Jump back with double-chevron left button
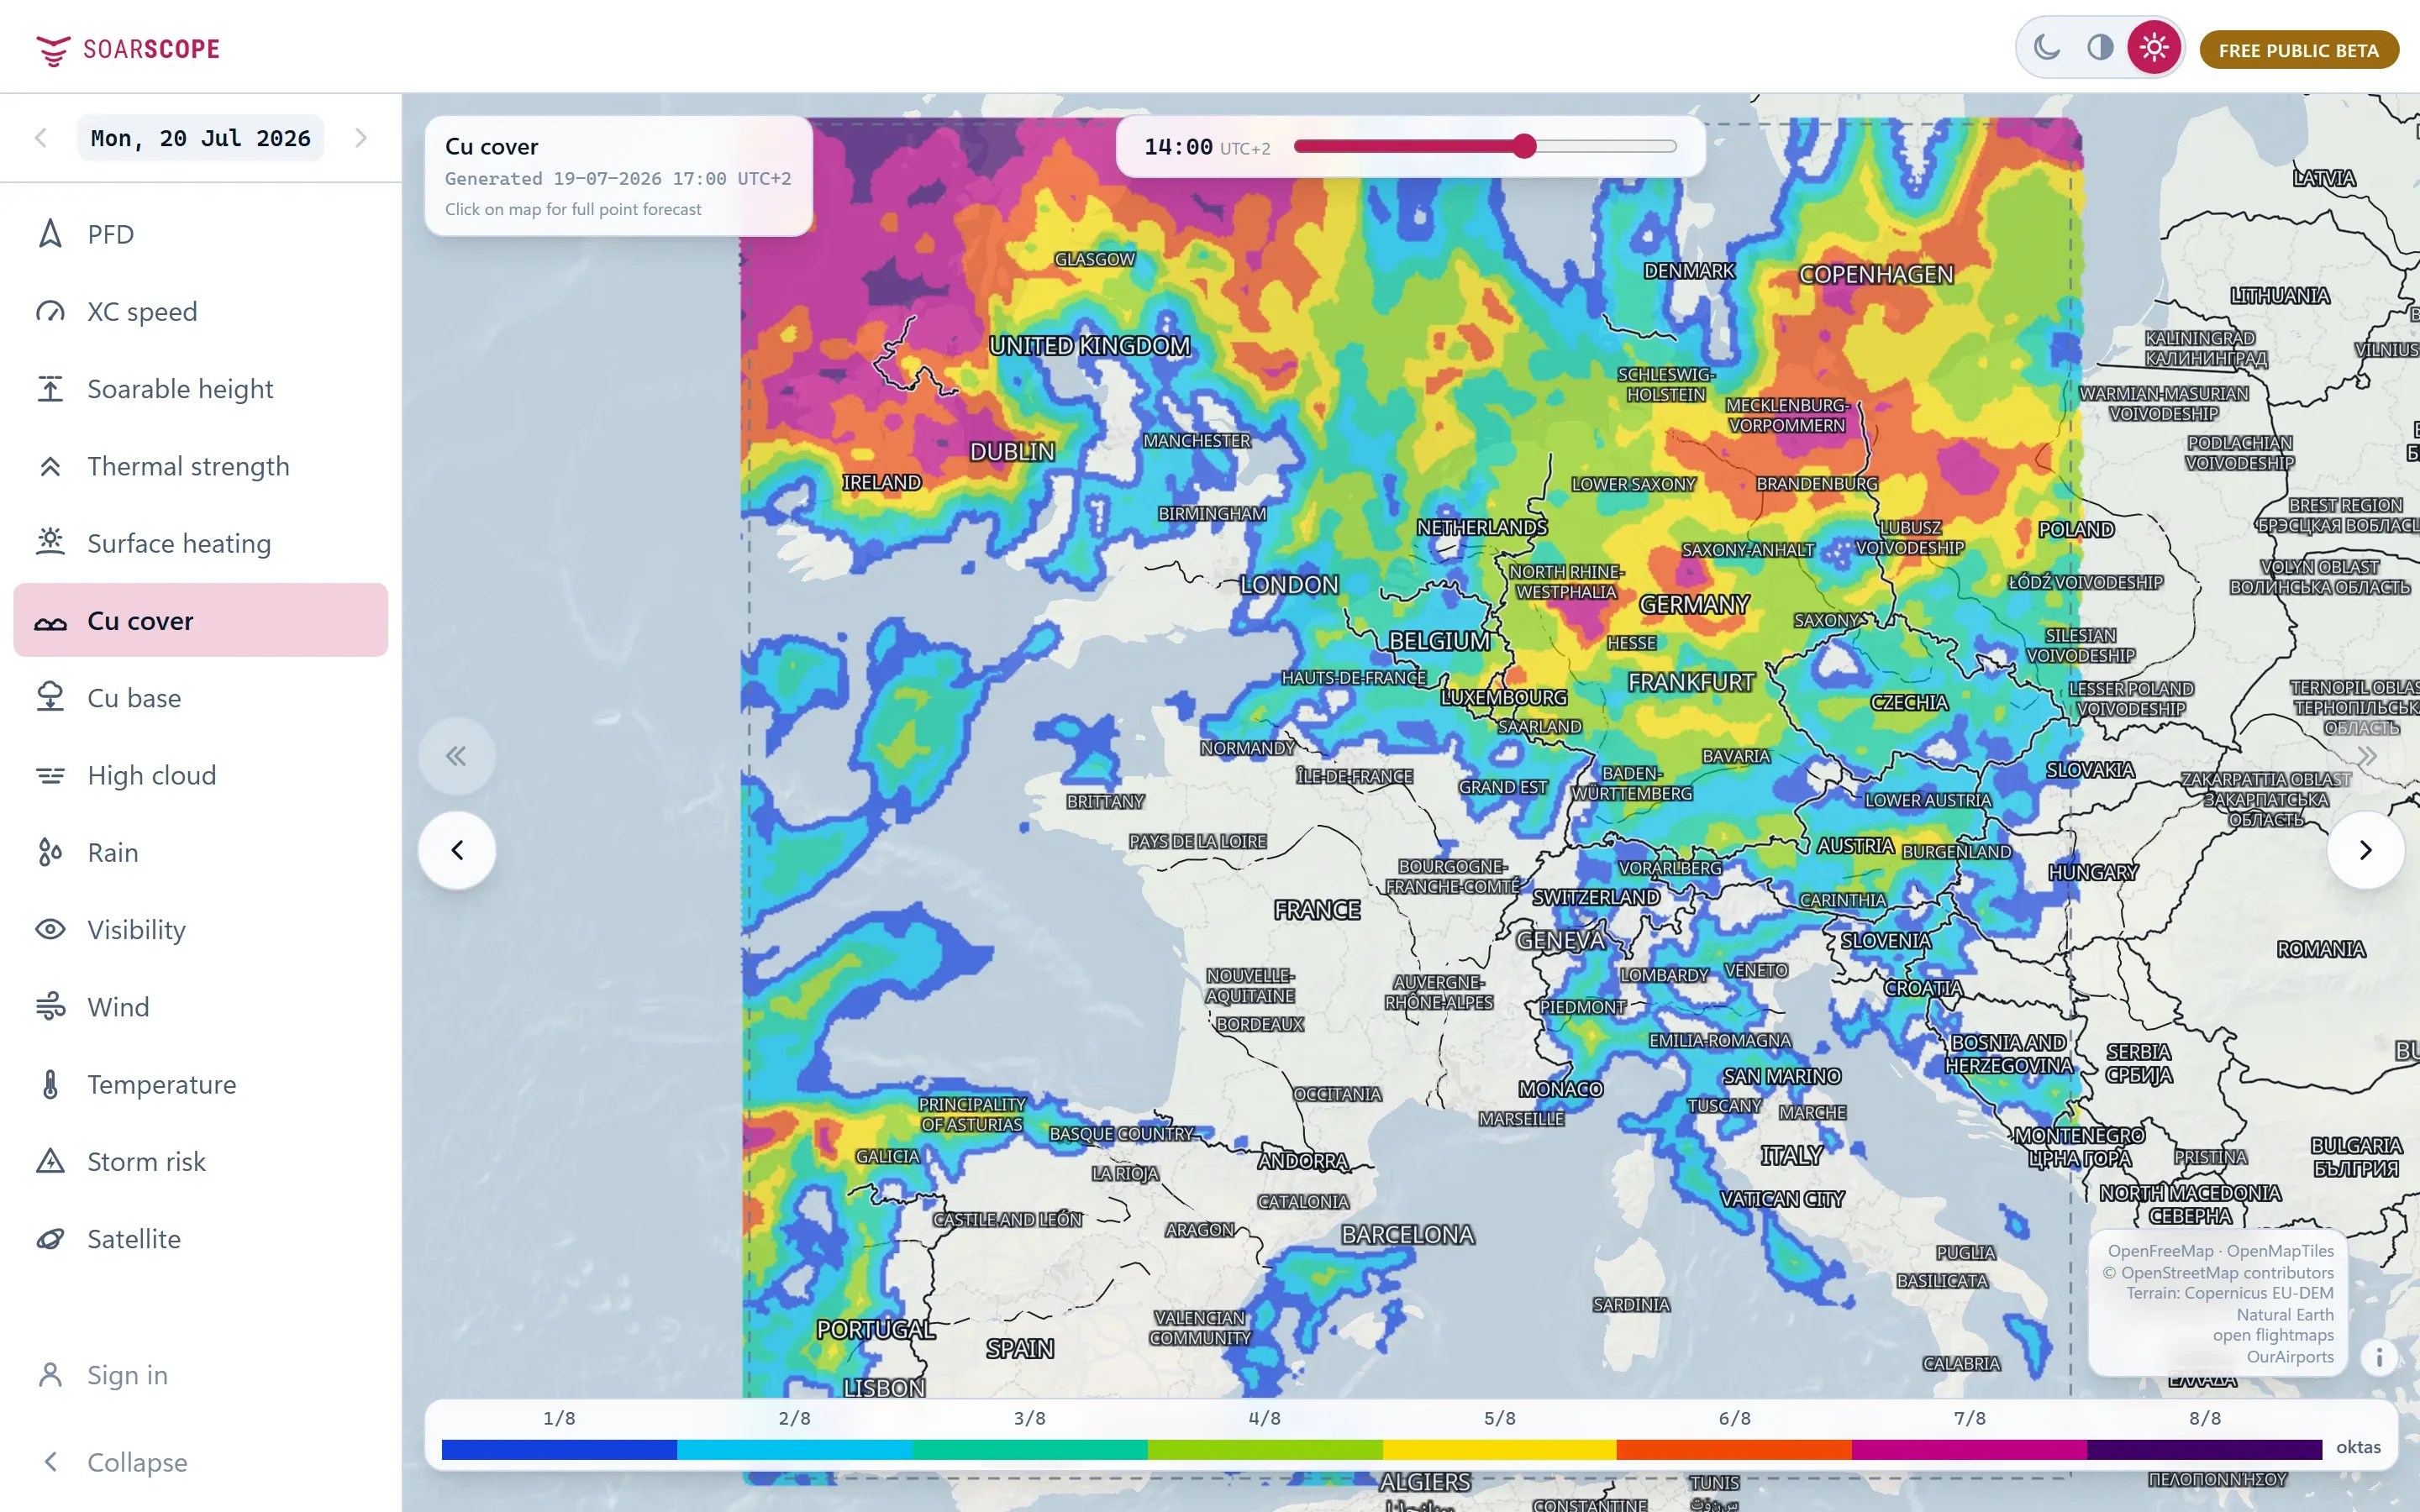 456,756
